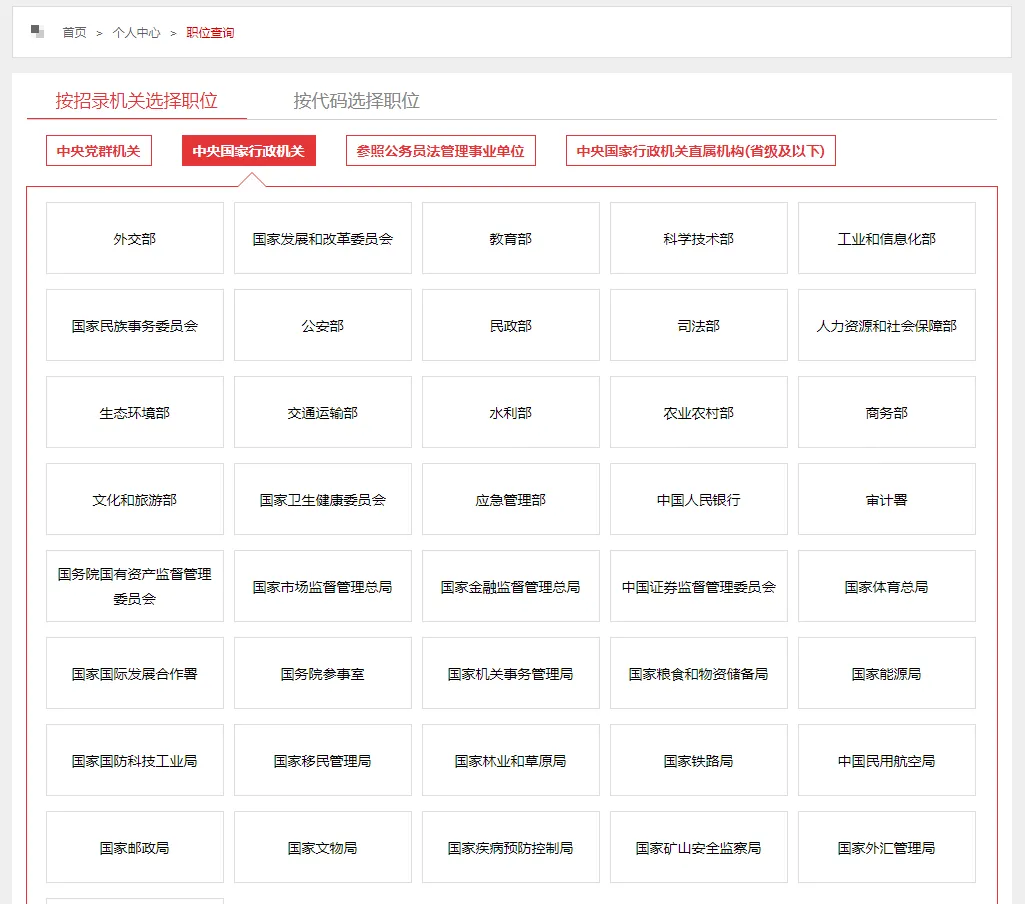Select 民政部

511,326
